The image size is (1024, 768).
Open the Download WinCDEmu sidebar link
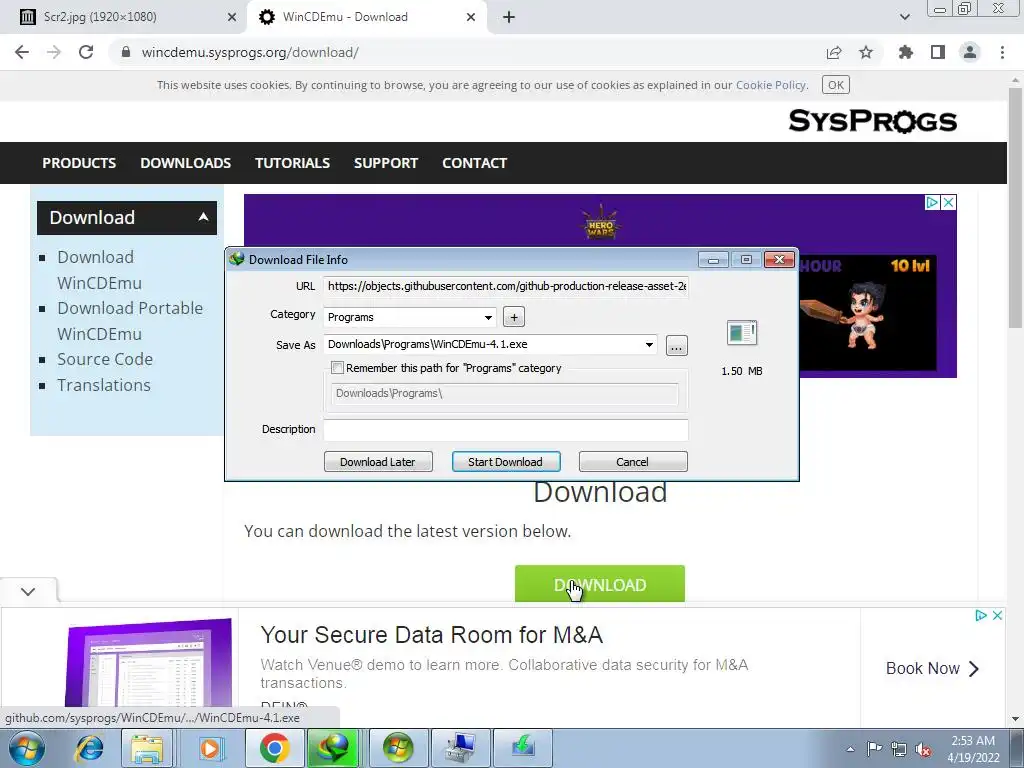pyautogui.click(x=99, y=270)
